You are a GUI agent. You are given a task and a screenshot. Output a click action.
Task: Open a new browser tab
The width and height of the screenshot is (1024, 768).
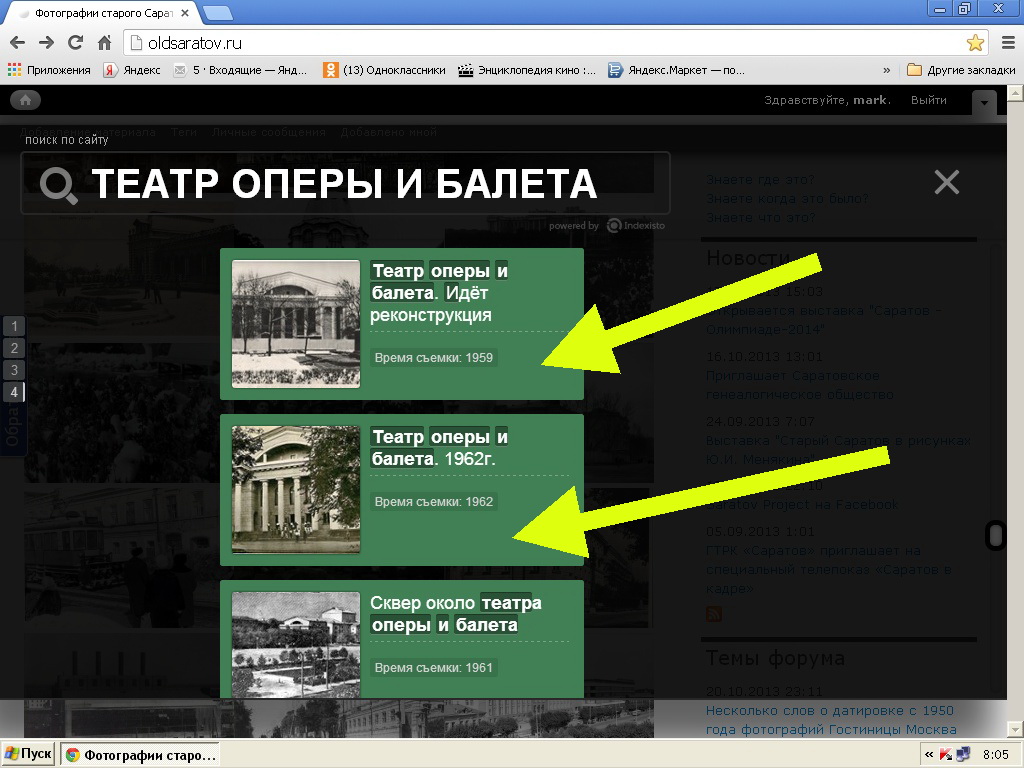click(217, 13)
